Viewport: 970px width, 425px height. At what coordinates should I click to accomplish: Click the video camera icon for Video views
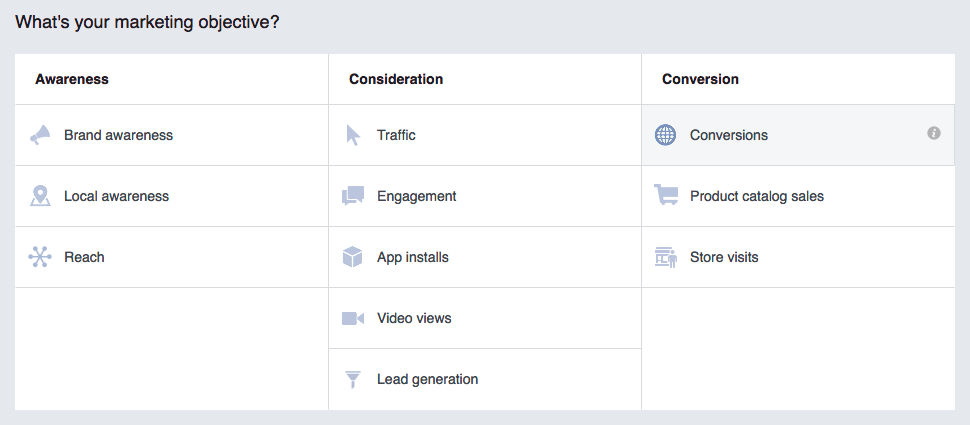[x=353, y=318]
